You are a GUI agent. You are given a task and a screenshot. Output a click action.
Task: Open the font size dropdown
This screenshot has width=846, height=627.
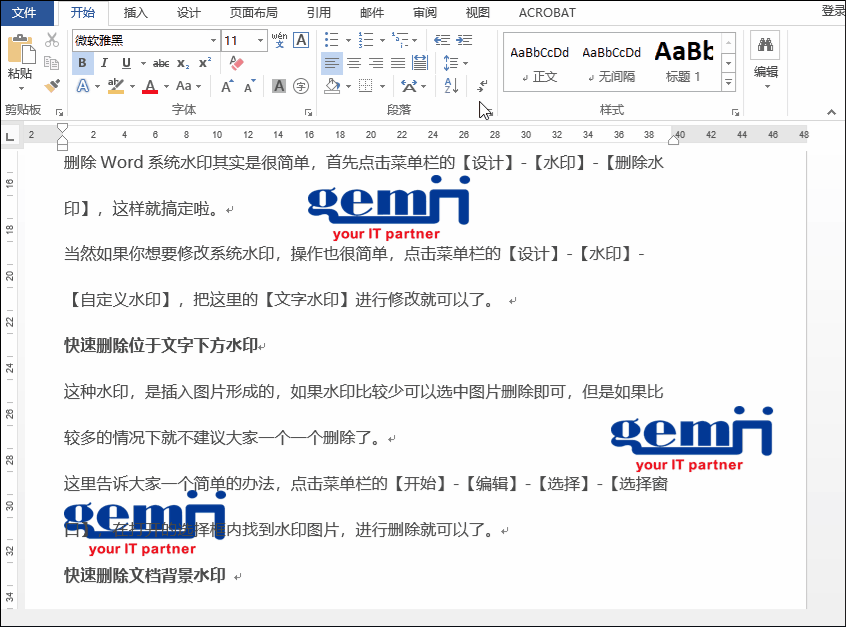point(259,39)
